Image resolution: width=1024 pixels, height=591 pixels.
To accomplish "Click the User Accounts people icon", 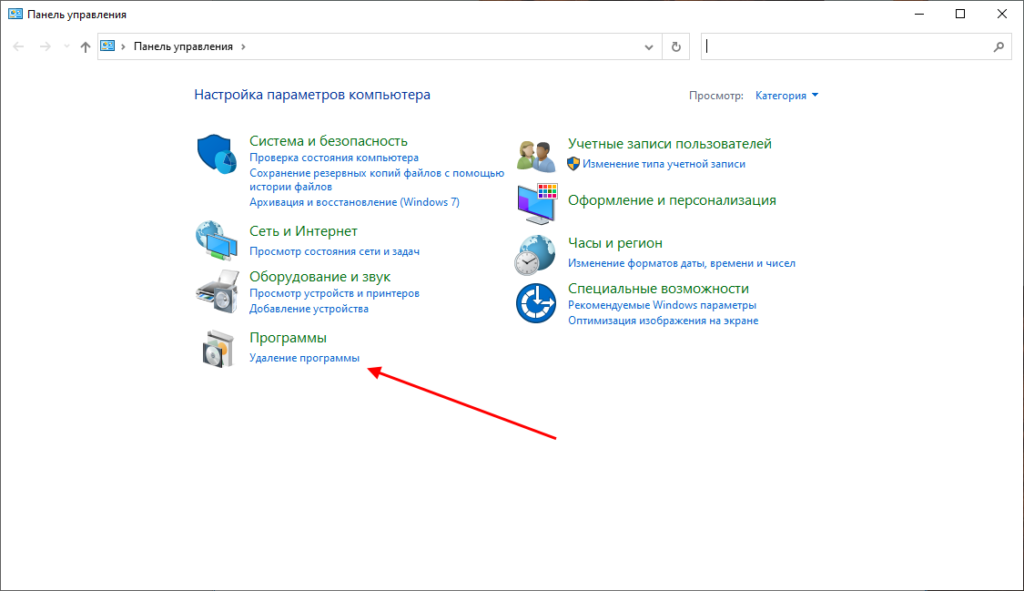I will (536, 154).
